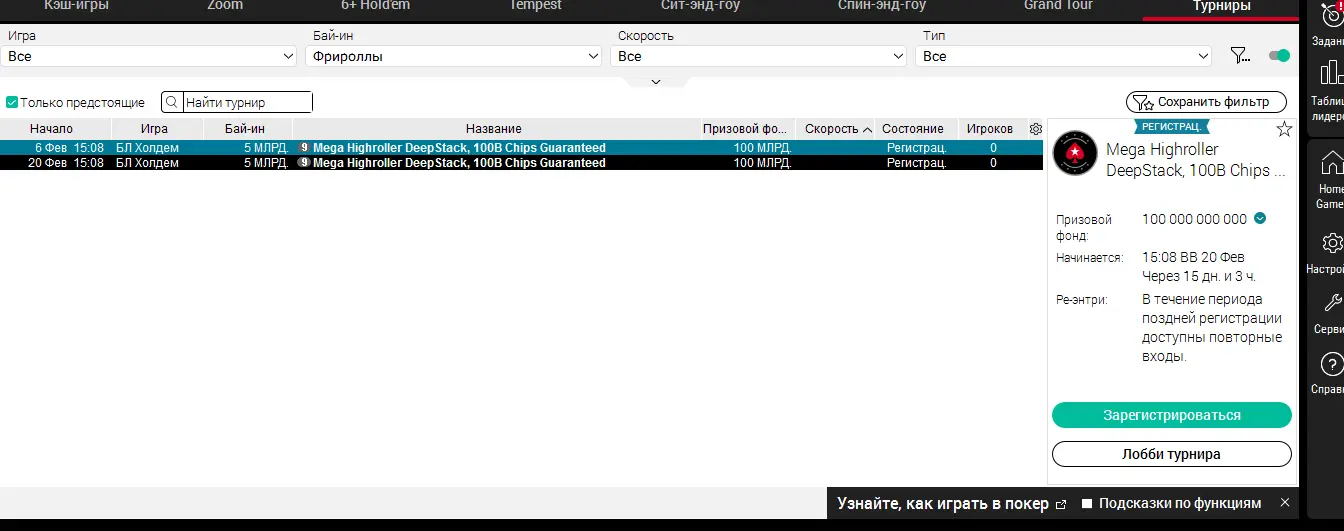Open Настройки gear in sidebar
Screen dimensions: 1344x531
click(x=1332, y=243)
